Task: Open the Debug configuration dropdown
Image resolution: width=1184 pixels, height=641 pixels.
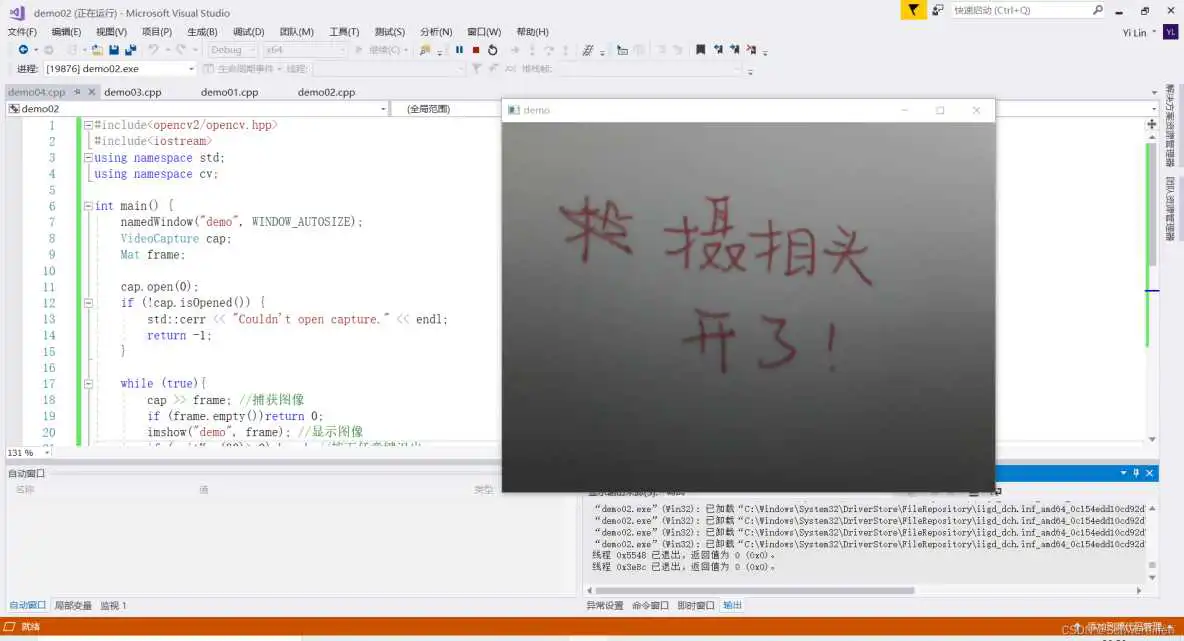Action: click(230, 49)
